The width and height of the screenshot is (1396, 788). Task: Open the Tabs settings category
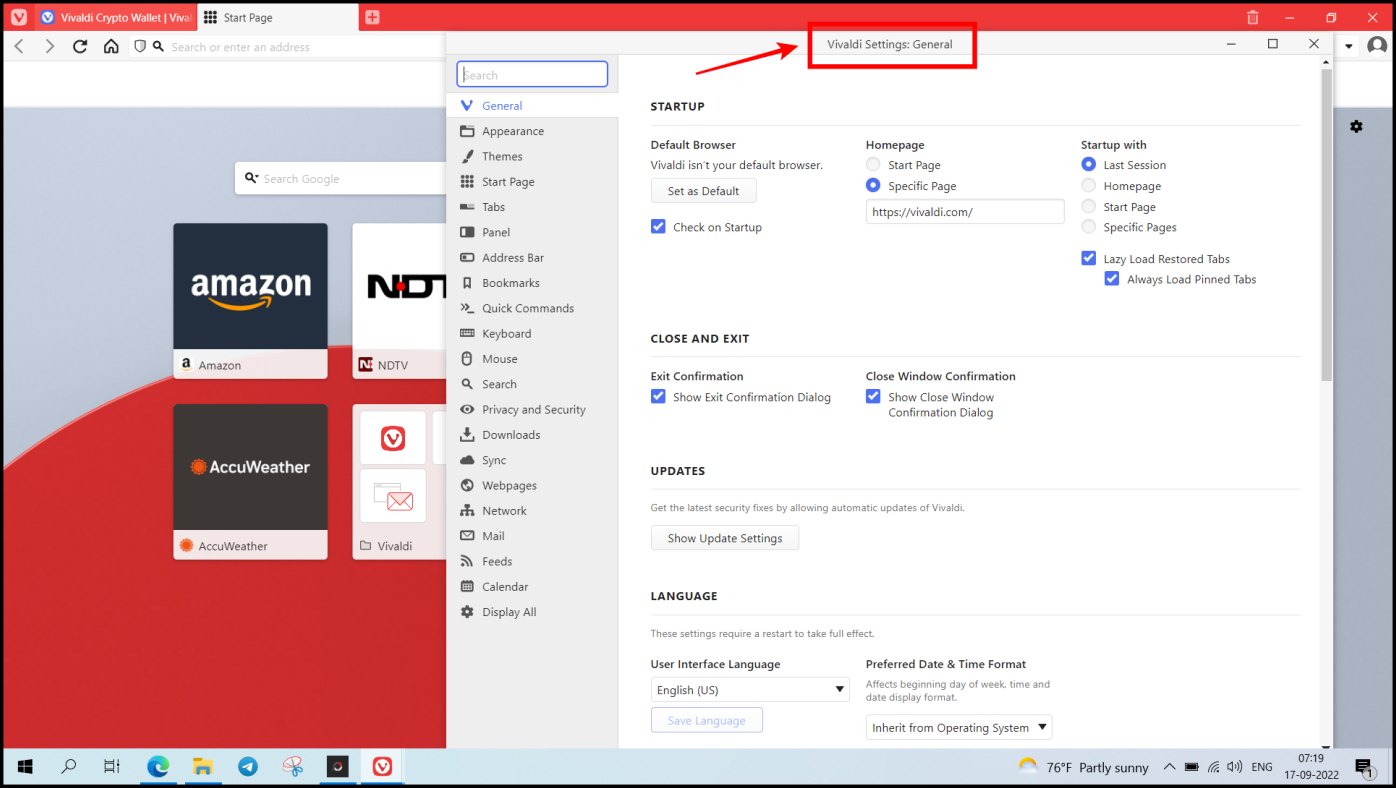point(532,207)
